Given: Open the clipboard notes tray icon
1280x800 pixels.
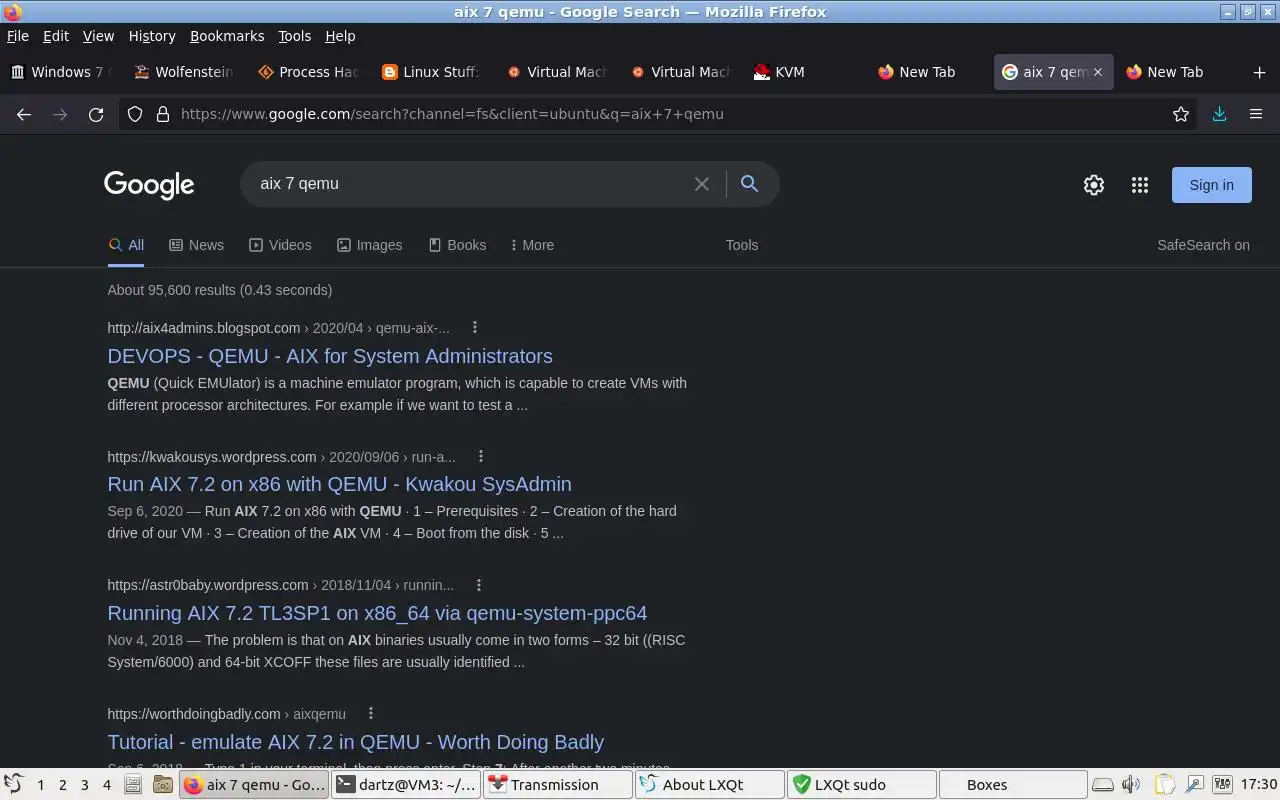Looking at the screenshot, I should (x=1164, y=785).
